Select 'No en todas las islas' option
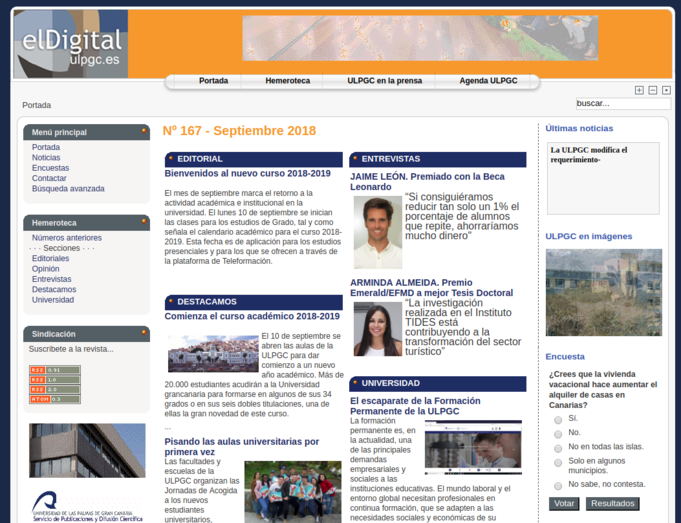The width and height of the screenshot is (681, 523). tap(558, 446)
